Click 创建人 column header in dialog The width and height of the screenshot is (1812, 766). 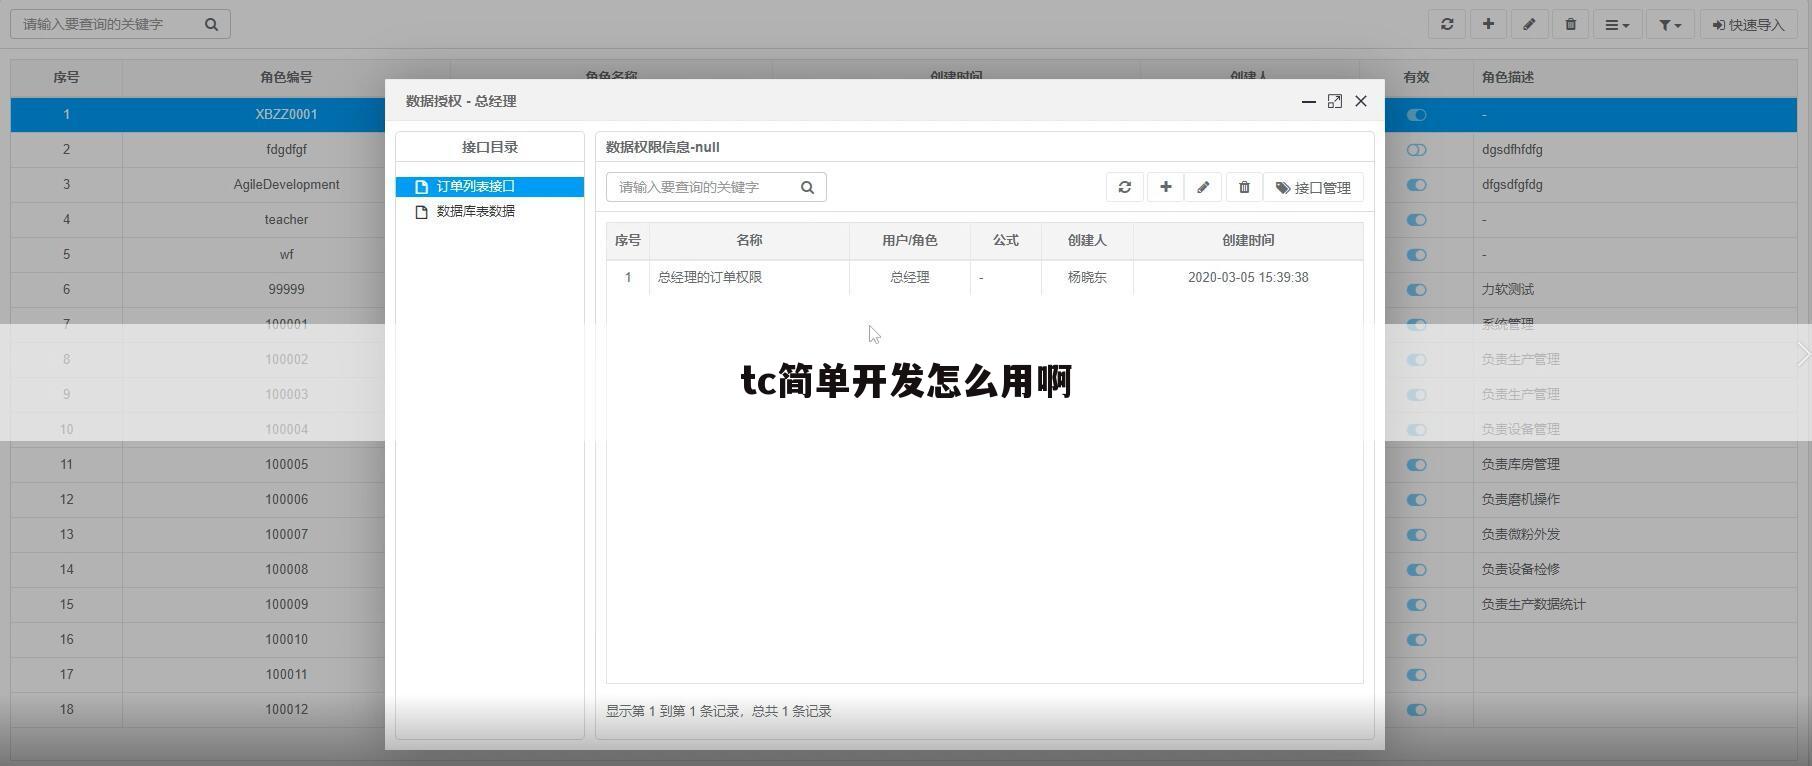pyautogui.click(x=1087, y=240)
